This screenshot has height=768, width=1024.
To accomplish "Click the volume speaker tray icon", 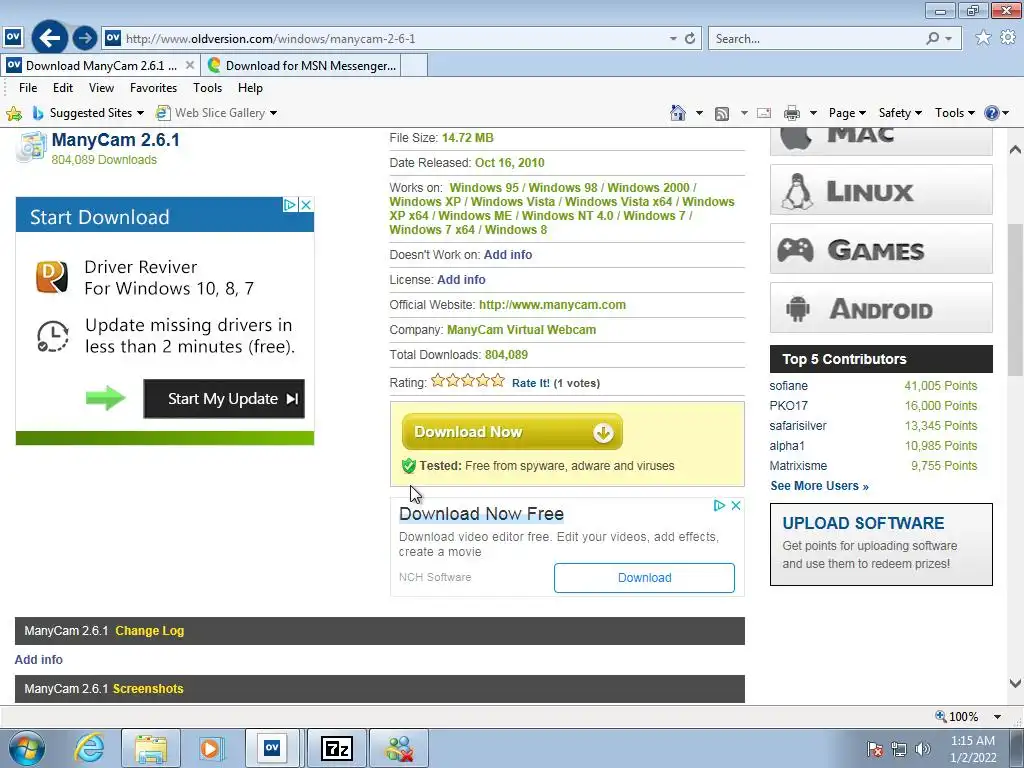I will point(923,748).
